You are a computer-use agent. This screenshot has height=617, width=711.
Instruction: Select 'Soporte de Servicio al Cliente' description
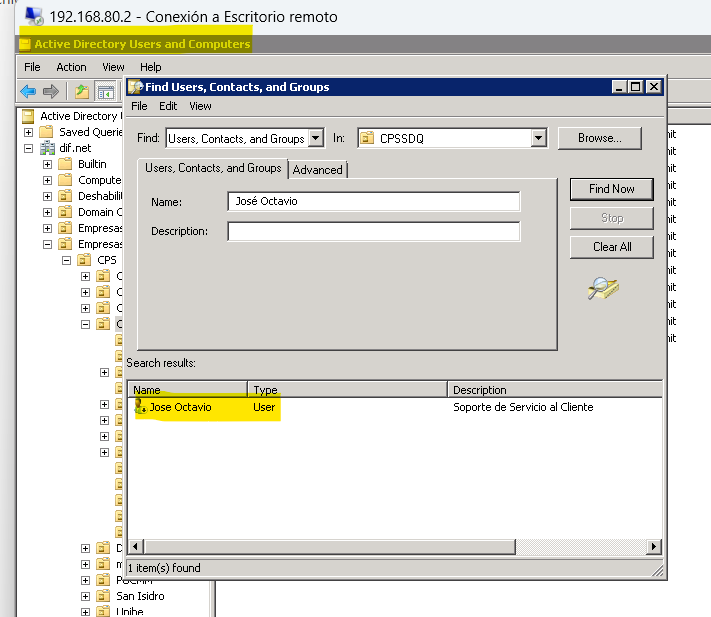[x=523, y=407]
